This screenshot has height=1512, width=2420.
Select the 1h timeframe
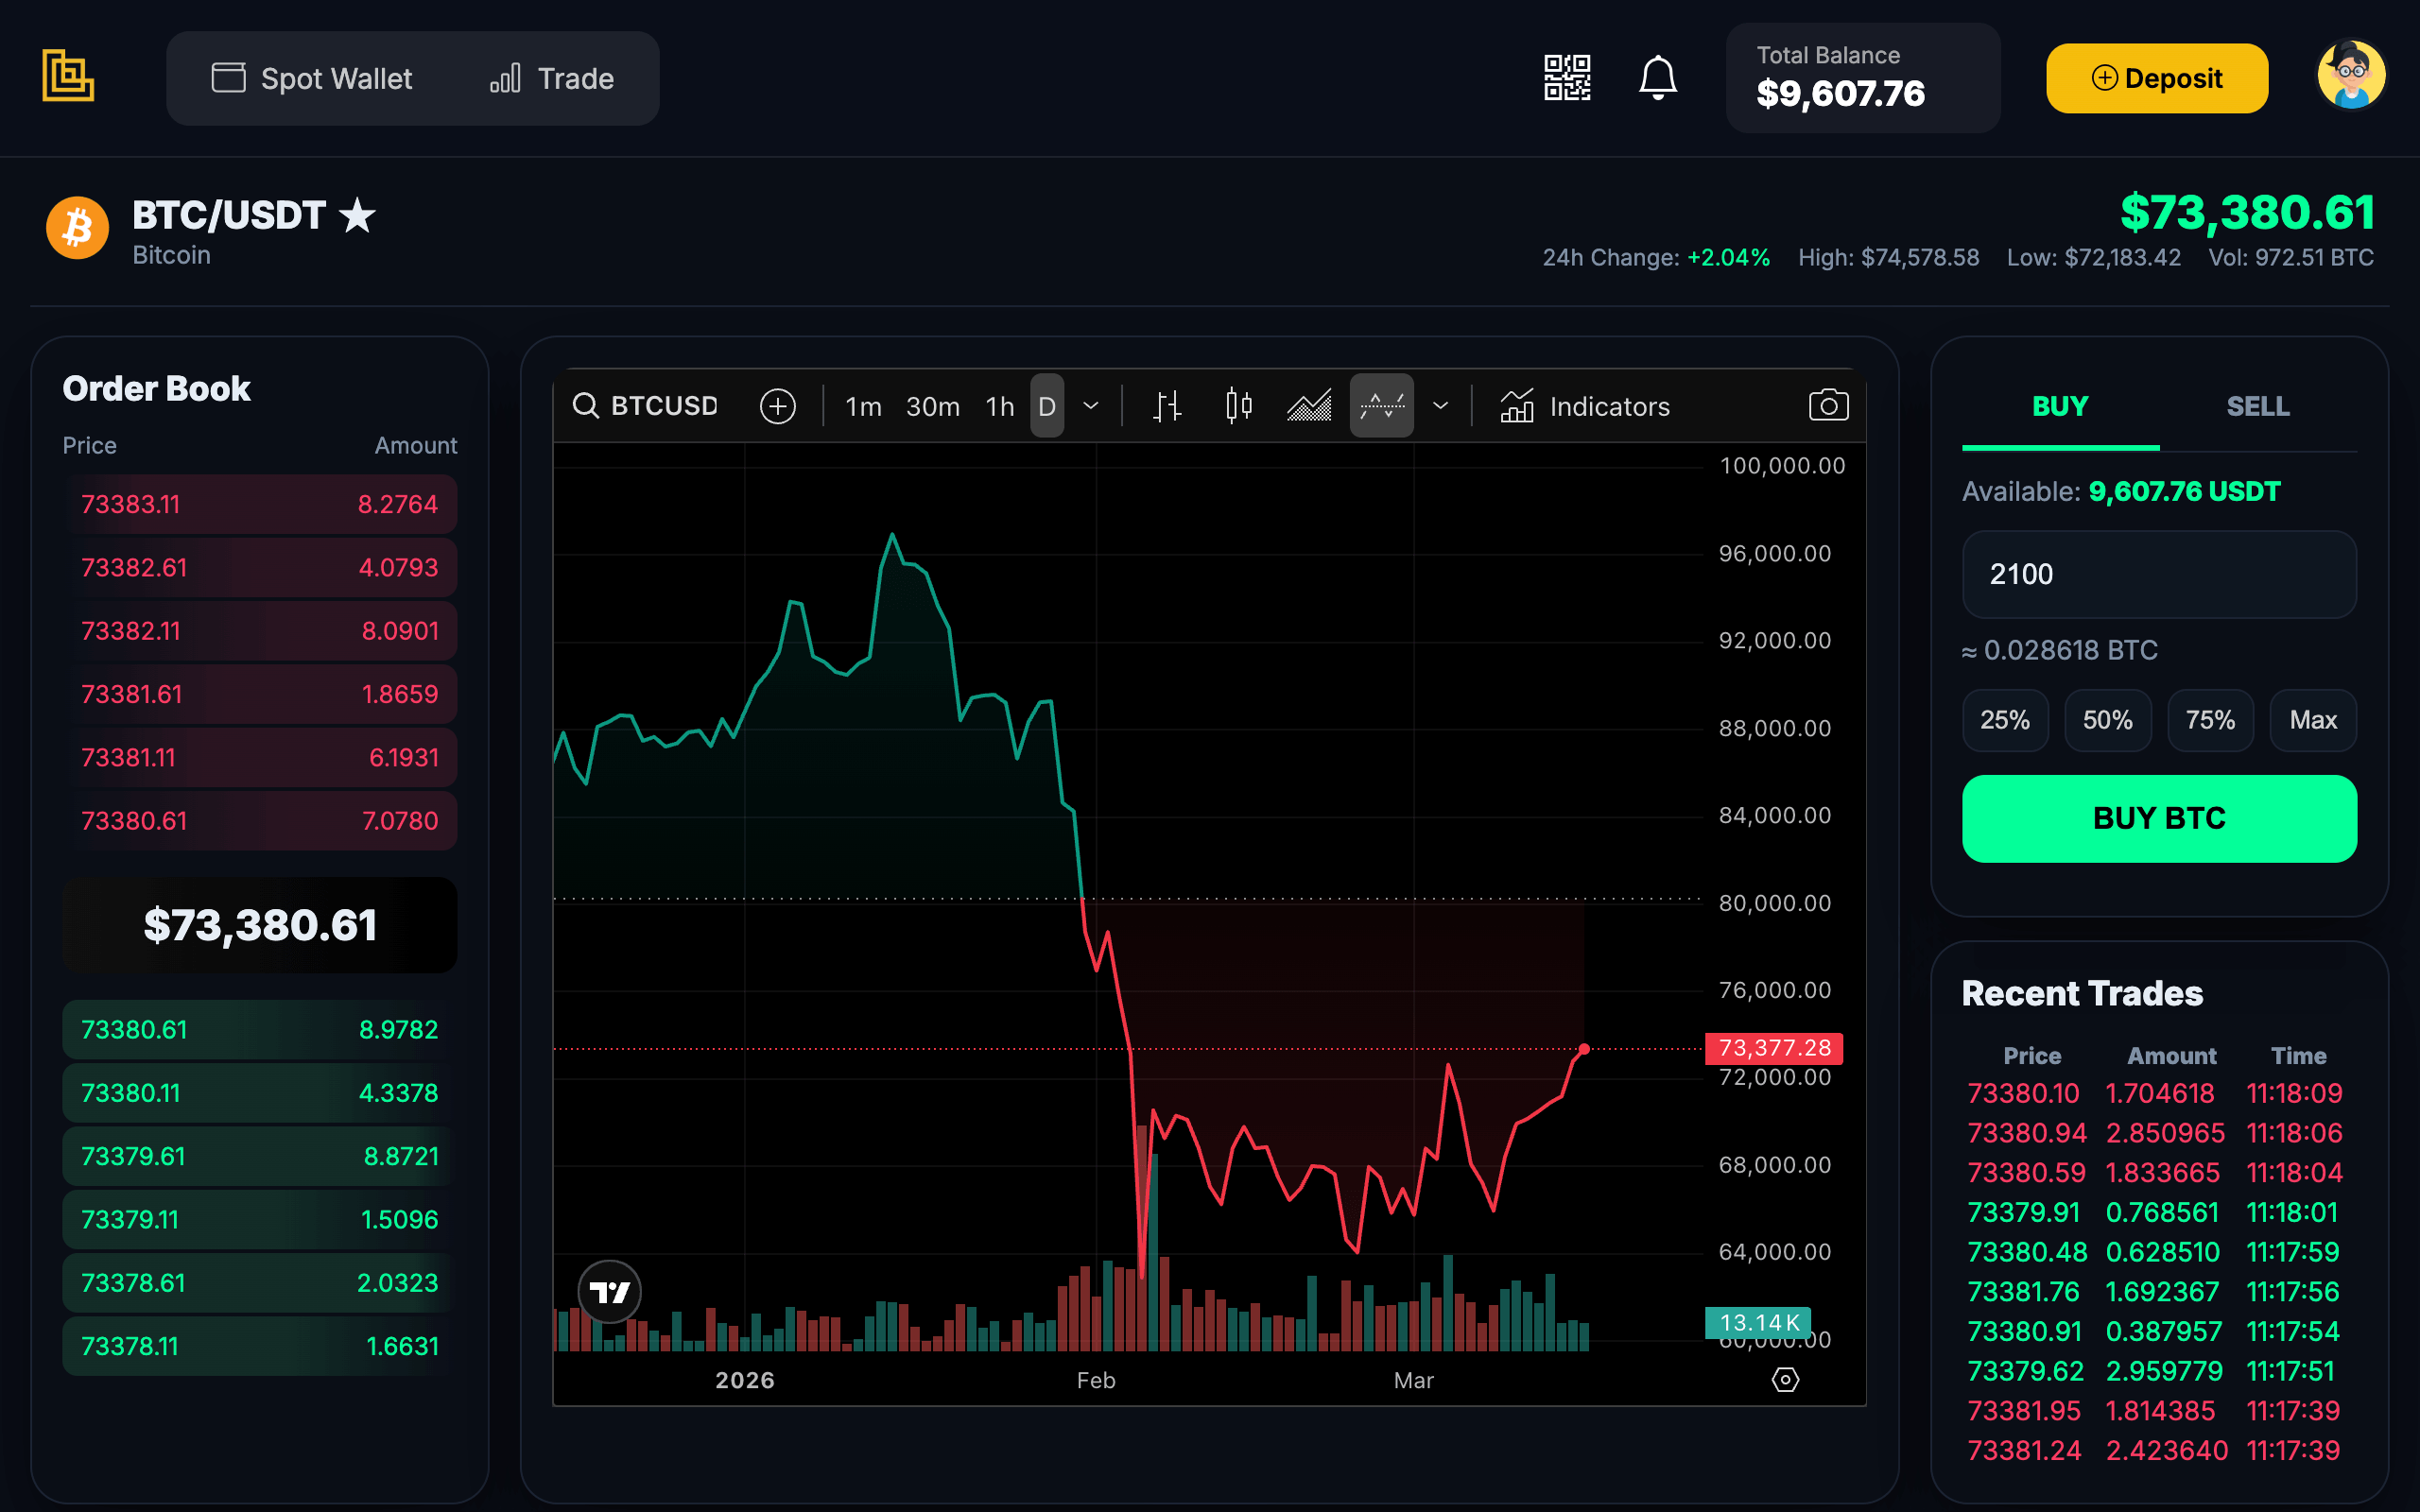point(999,407)
